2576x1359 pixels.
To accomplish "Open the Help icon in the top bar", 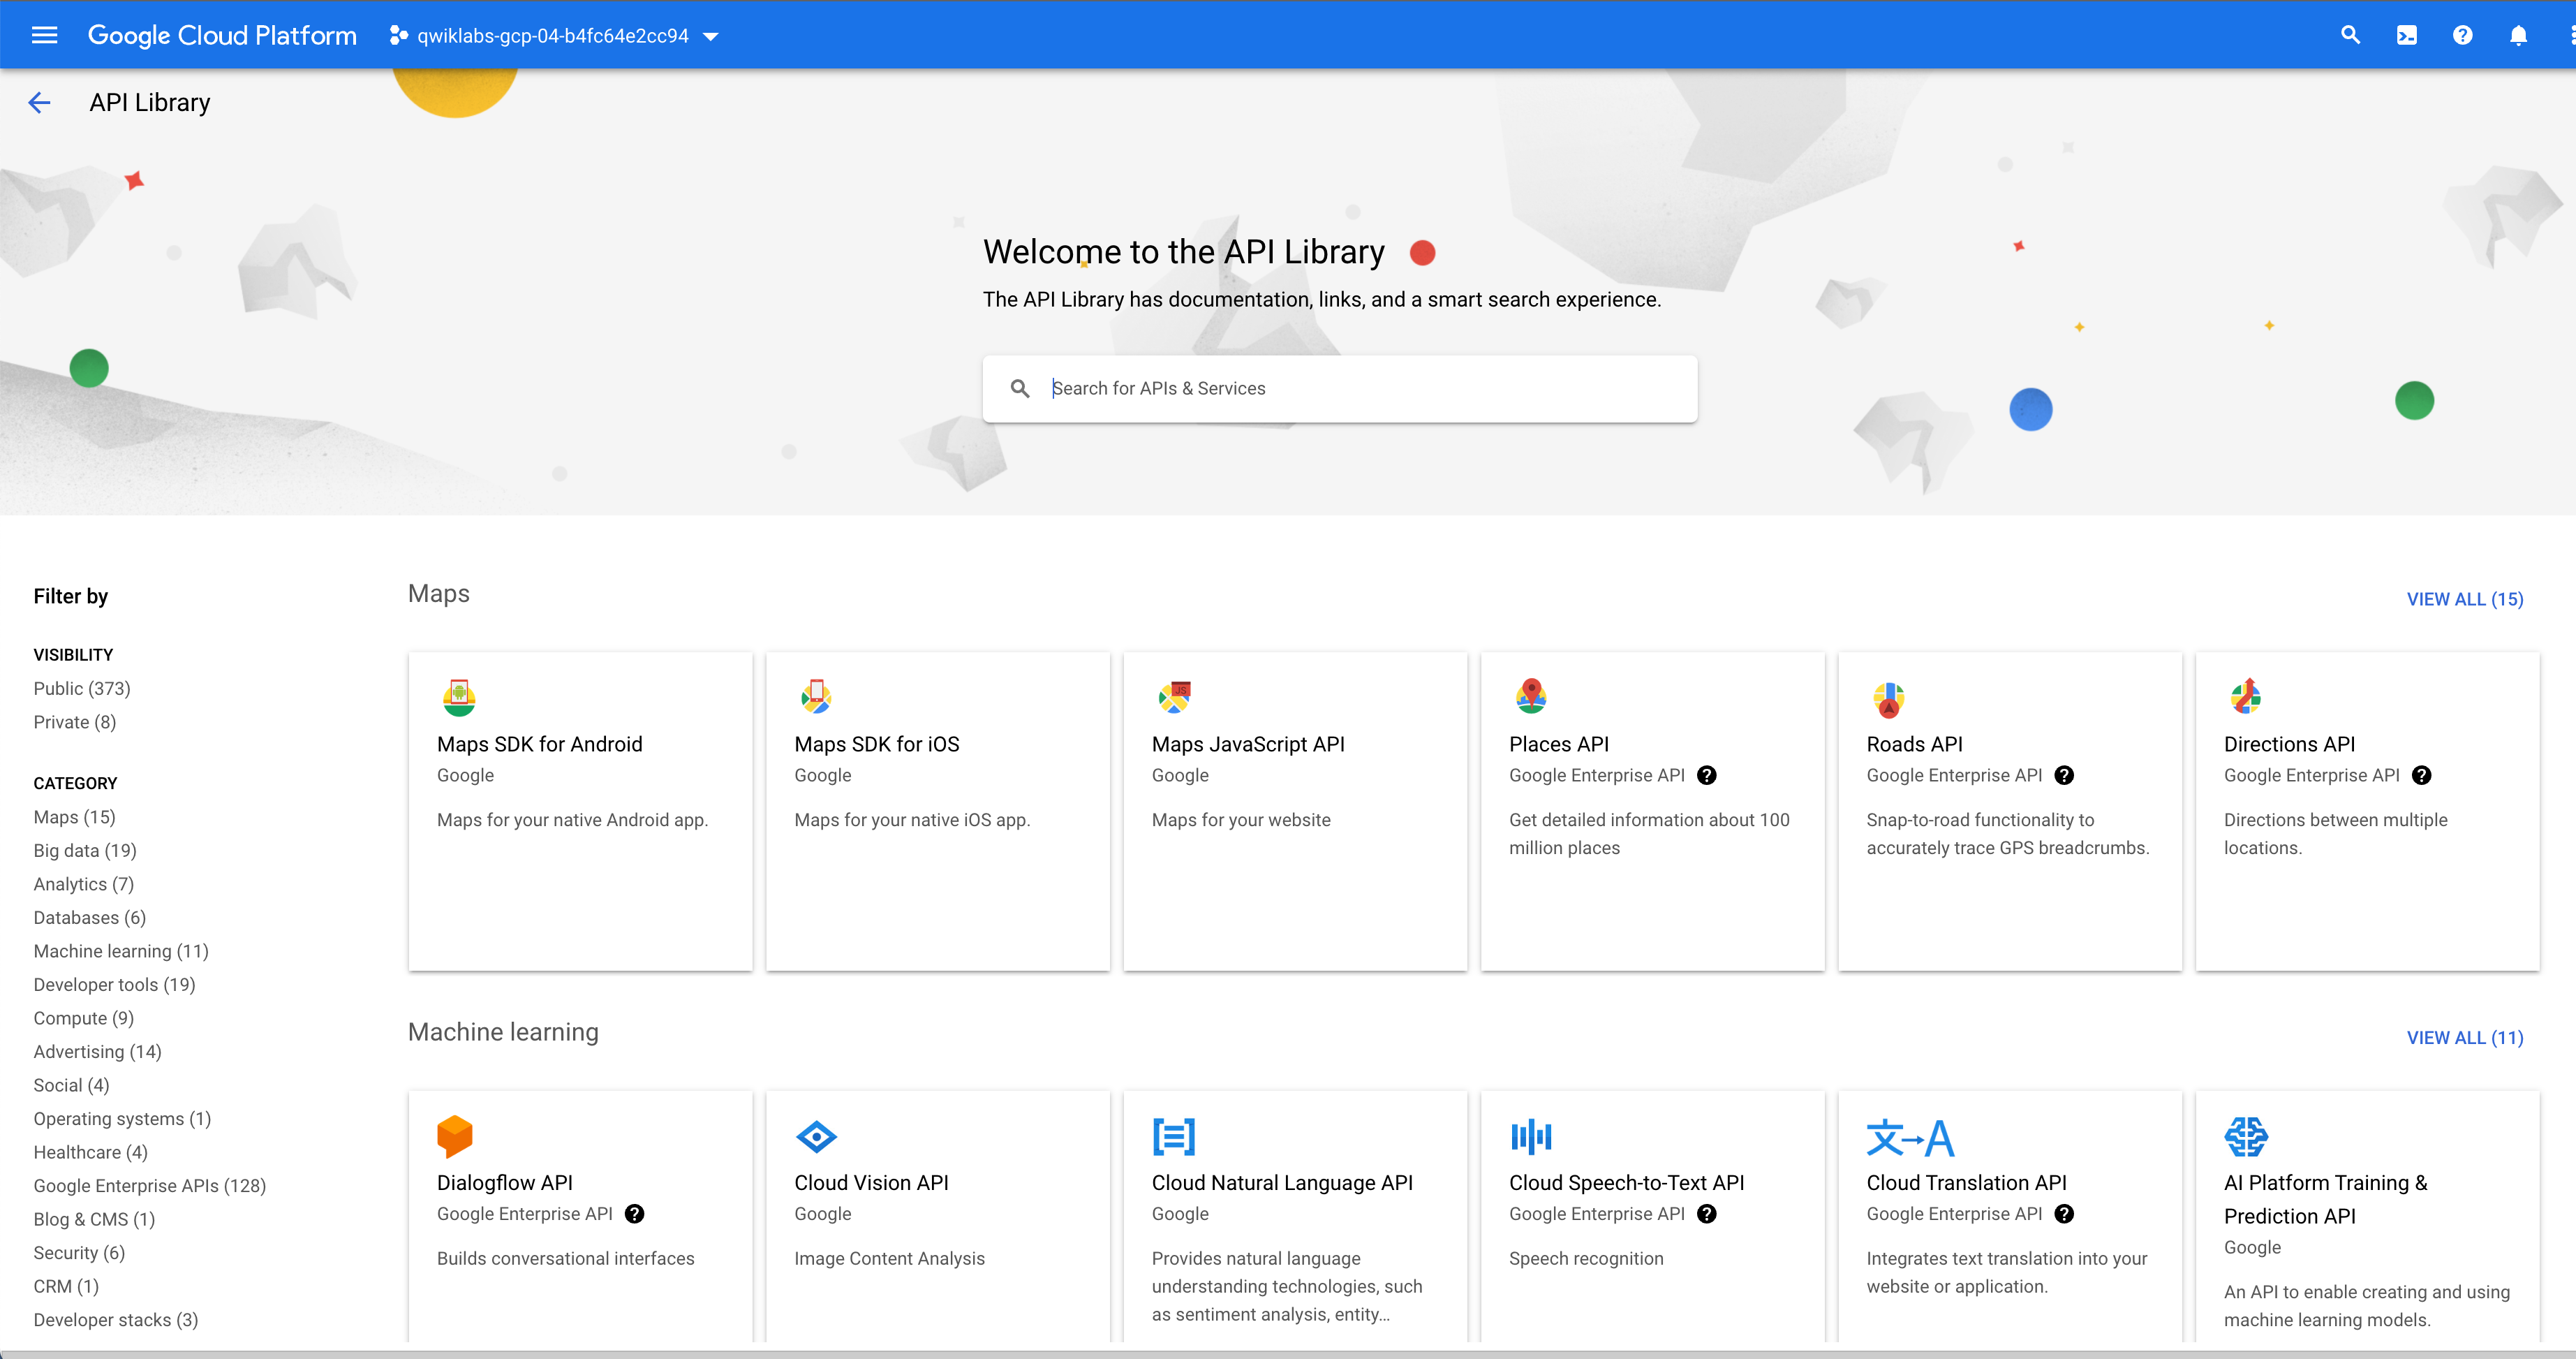I will (x=2462, y=35).
